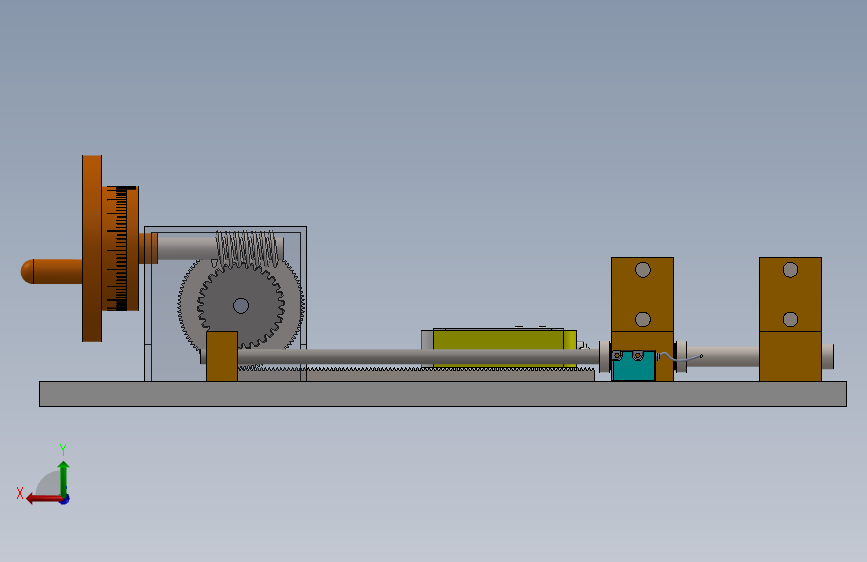Pick the small brown block beside the gearbox
Screen dimensions: 867x562
tap(222, 356)
